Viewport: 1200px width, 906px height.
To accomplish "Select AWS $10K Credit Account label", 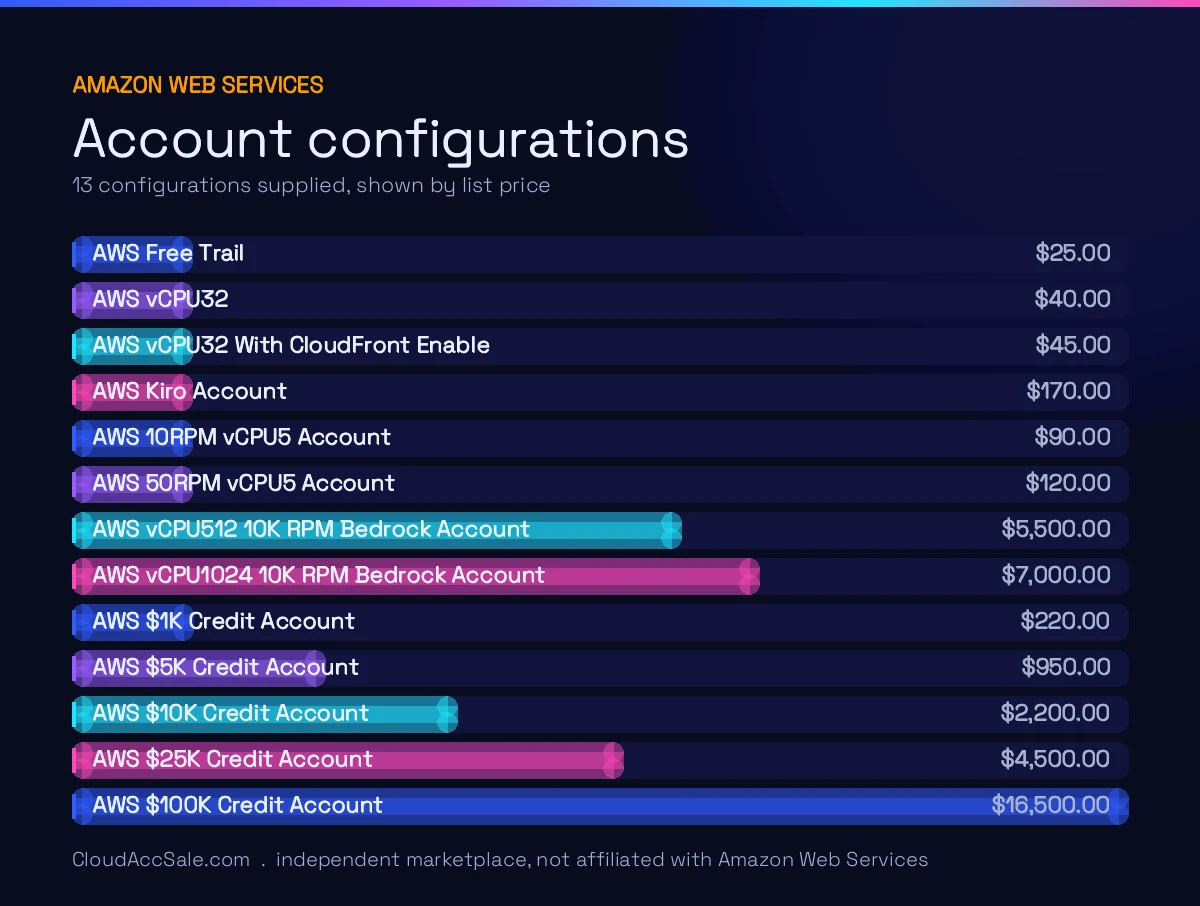I will click(231, 713).
